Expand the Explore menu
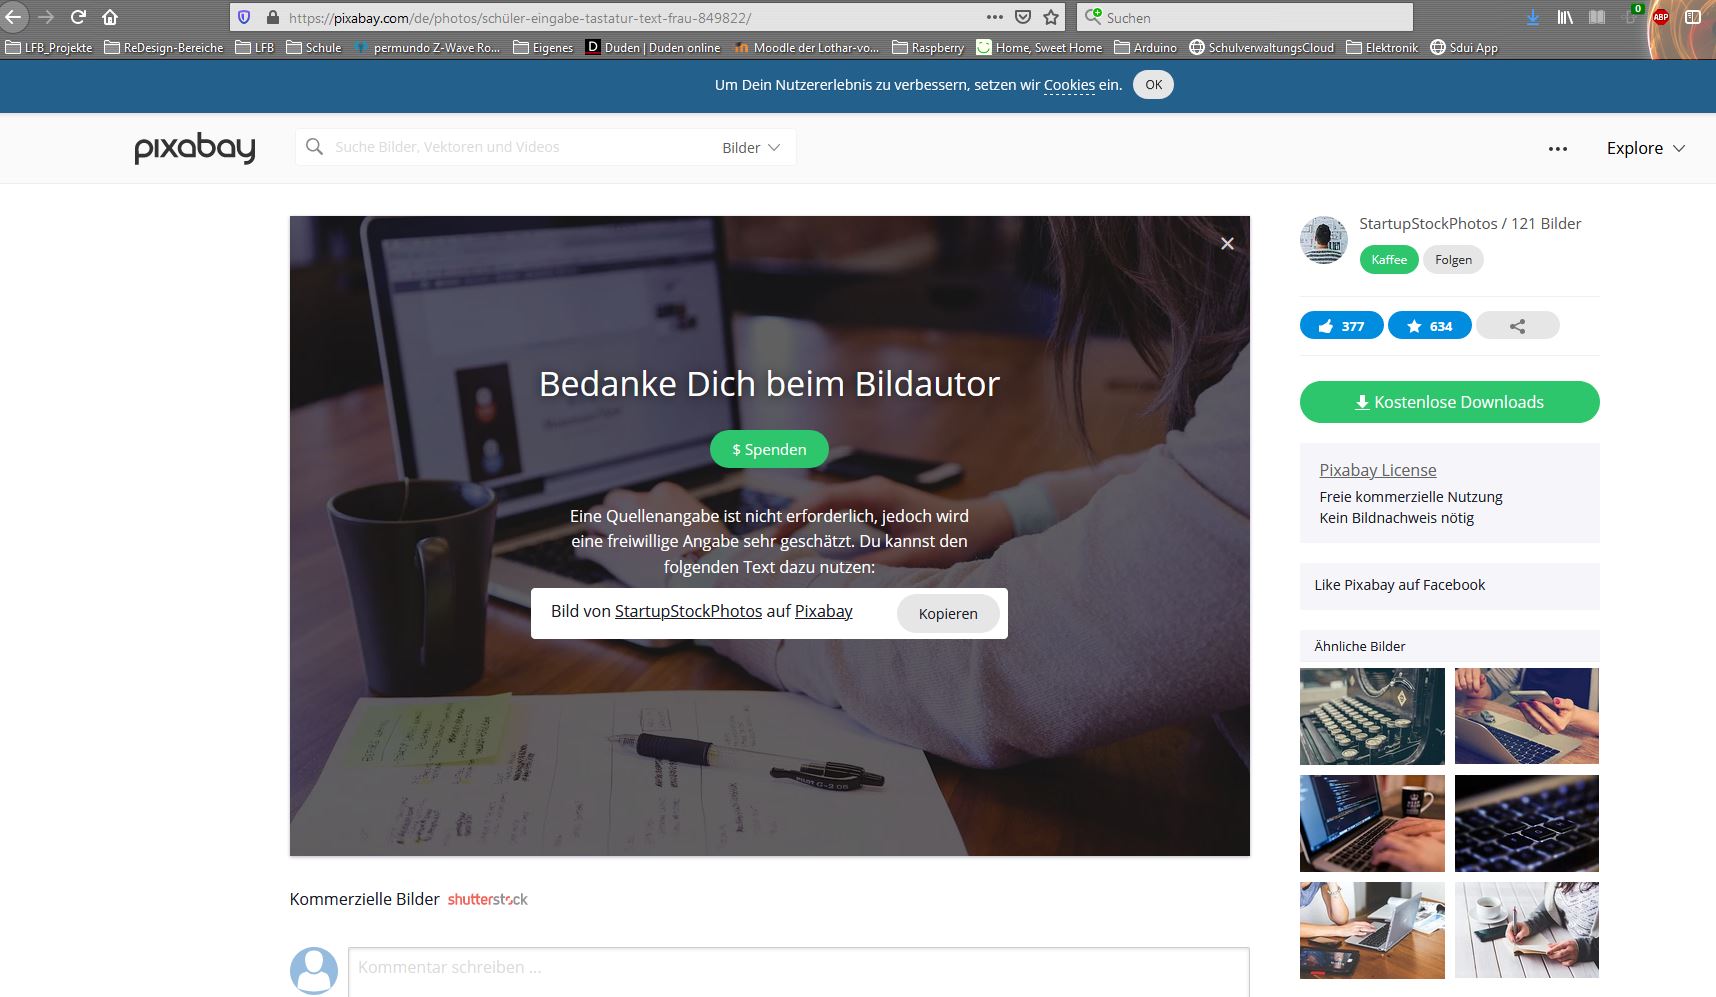 [1645, 148]
